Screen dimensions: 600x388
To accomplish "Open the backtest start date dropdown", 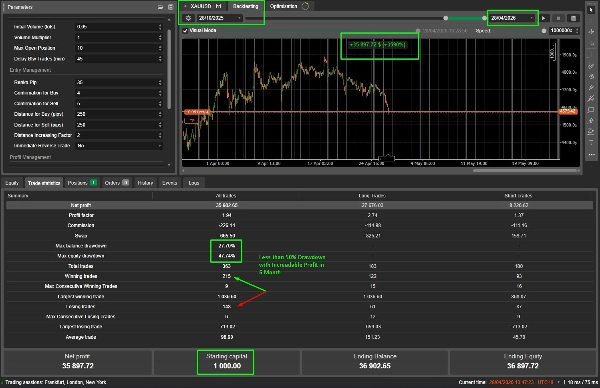I will tap(220, 18).
